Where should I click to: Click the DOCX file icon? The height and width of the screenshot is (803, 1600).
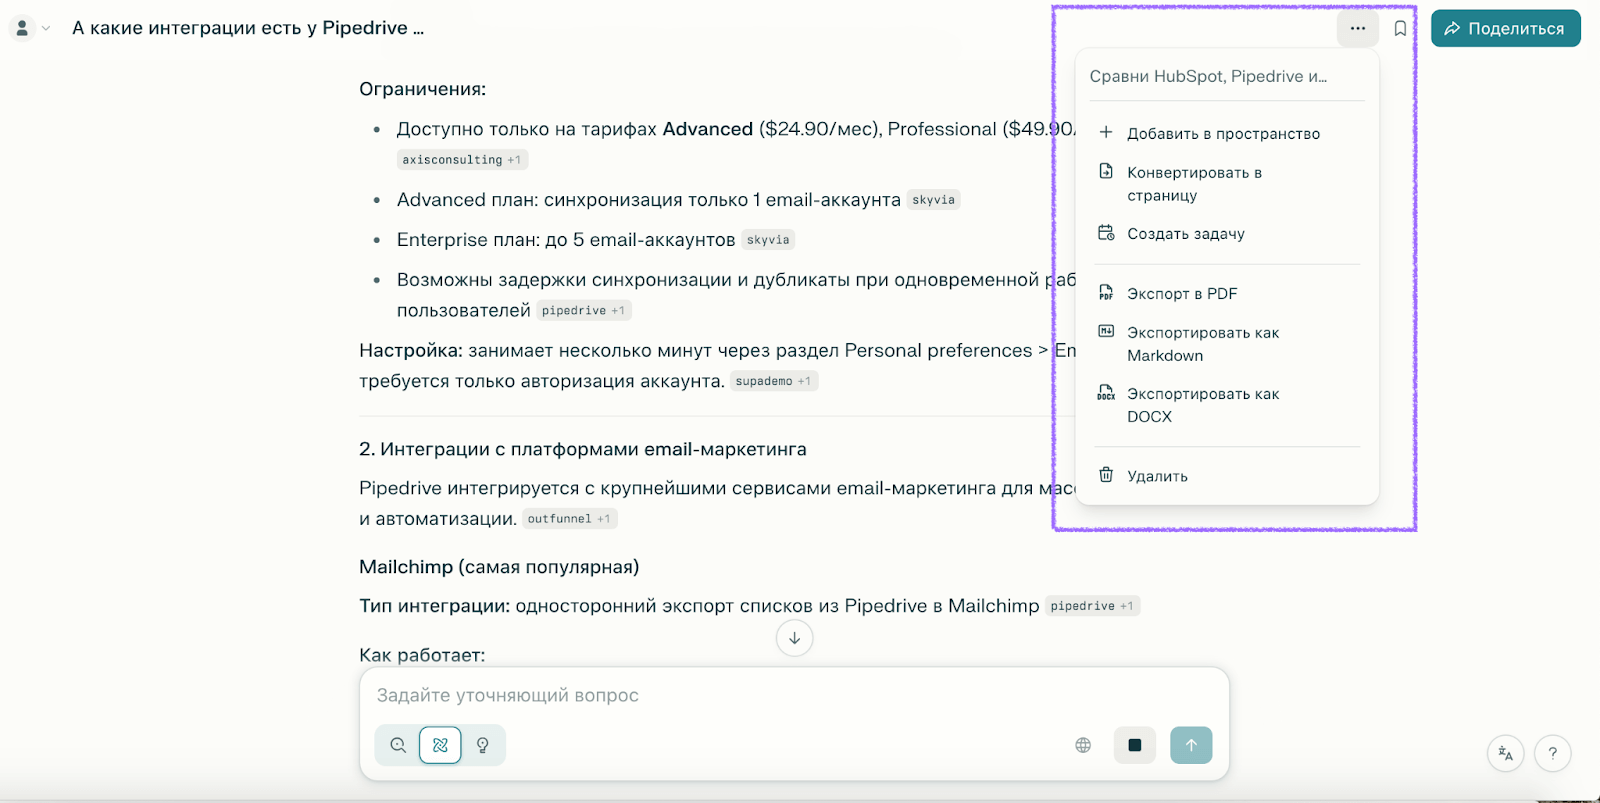(x=1106, y=392)
